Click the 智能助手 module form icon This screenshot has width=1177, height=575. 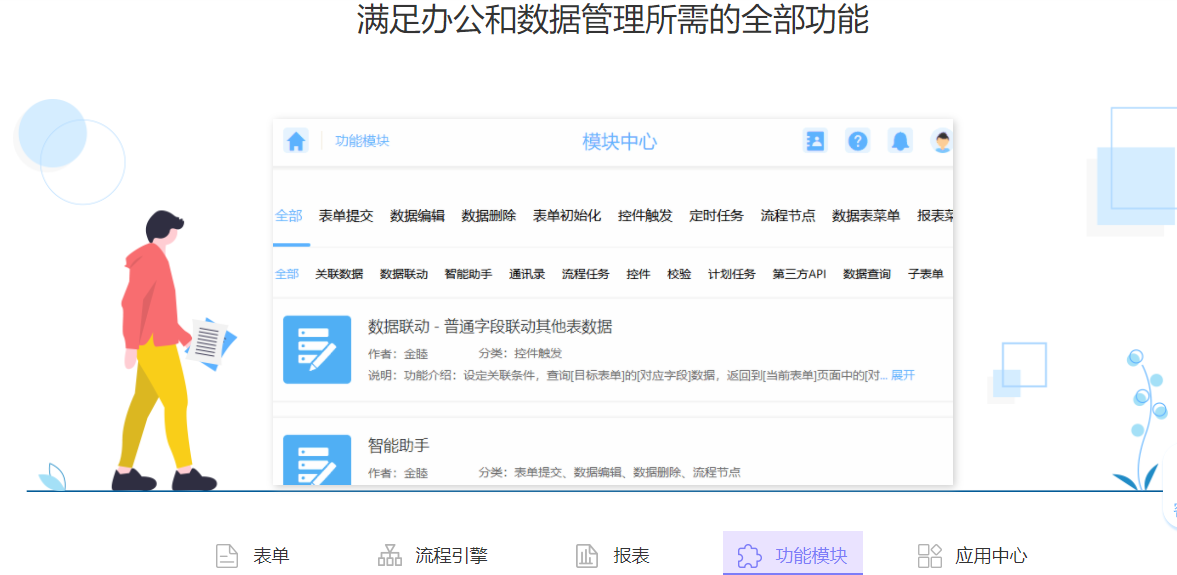317,460
